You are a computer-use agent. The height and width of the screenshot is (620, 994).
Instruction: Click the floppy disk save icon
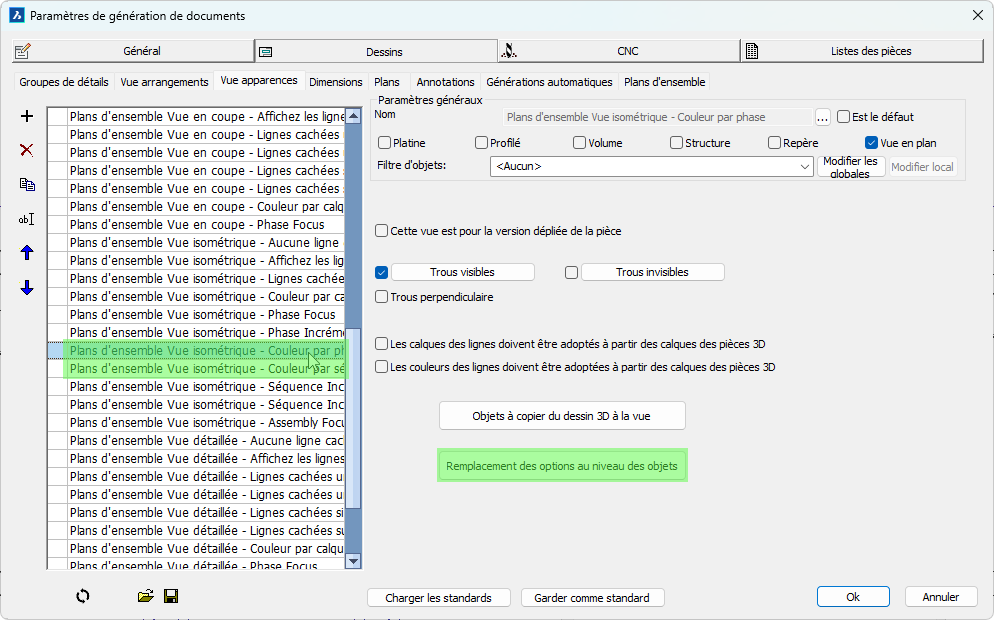171,596
